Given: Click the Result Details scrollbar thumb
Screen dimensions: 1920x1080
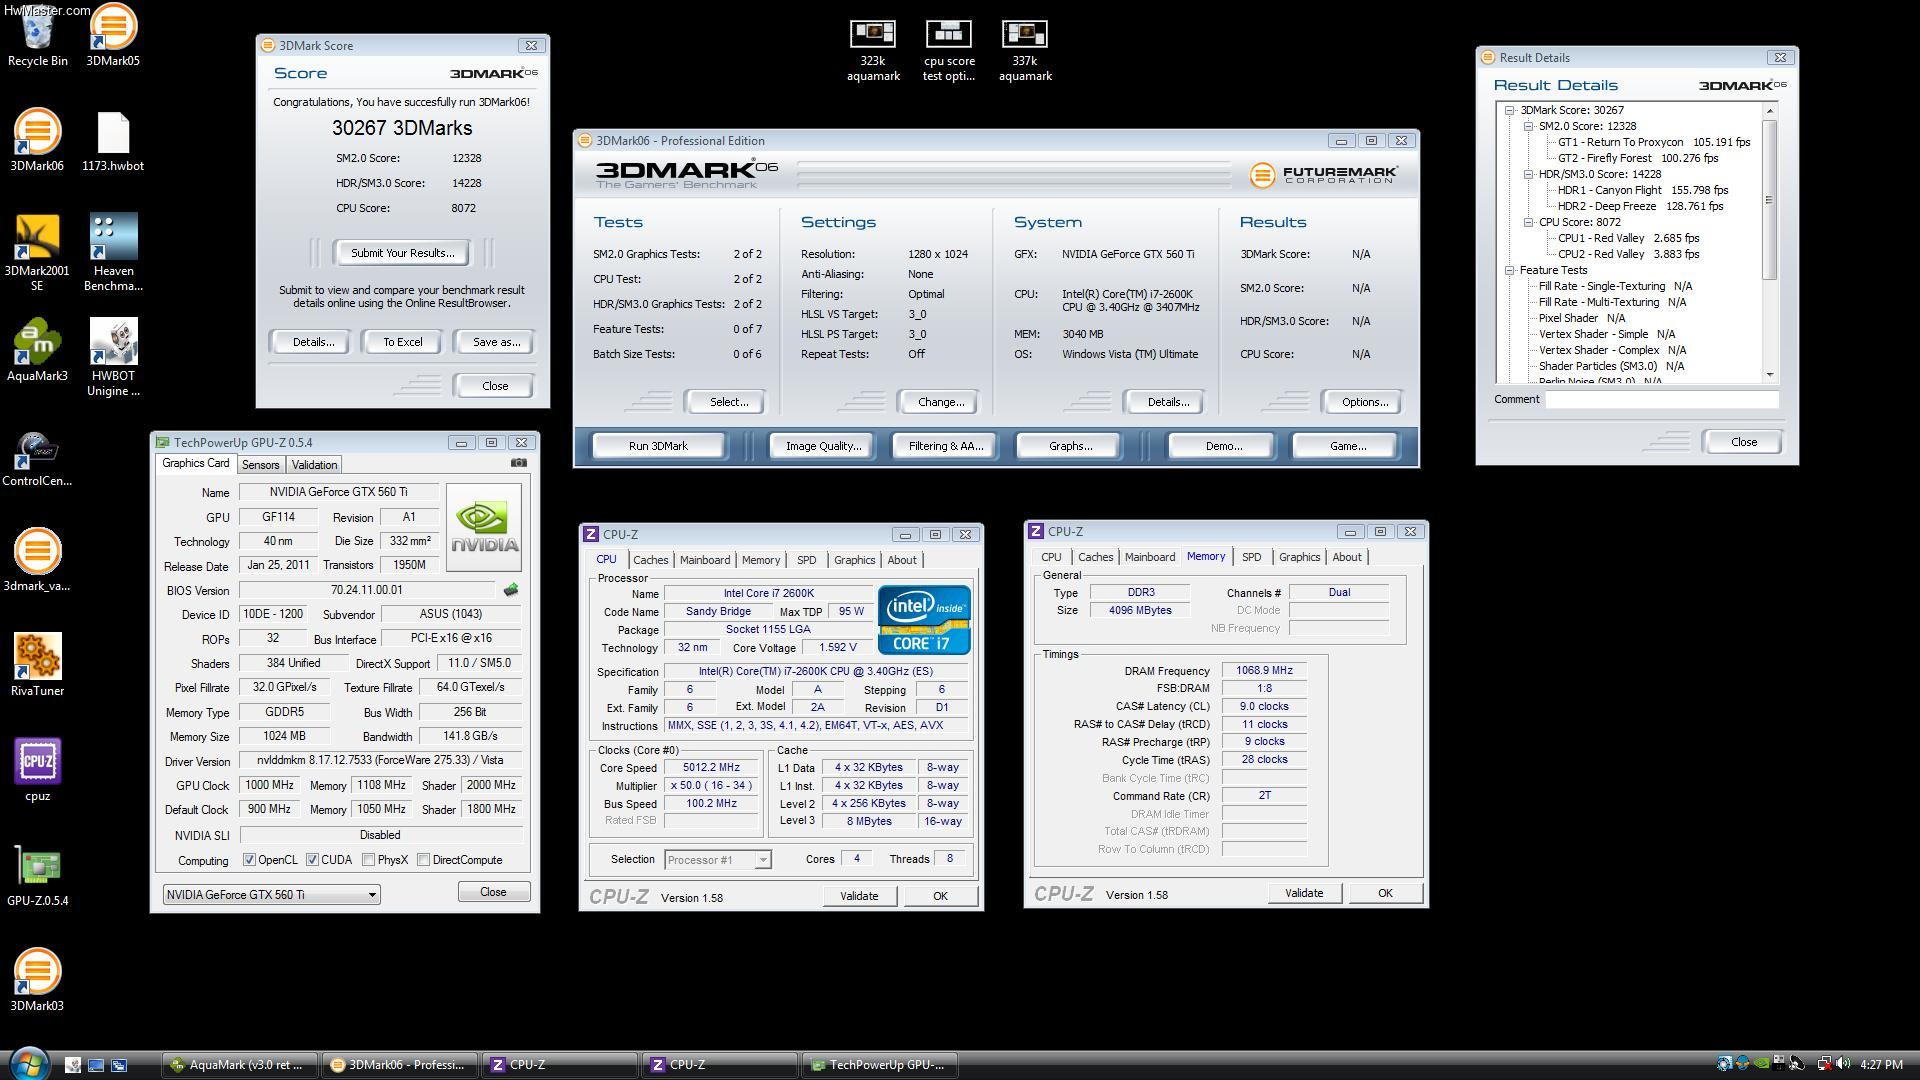Looking at the screenshot, I should [1770, 199].
